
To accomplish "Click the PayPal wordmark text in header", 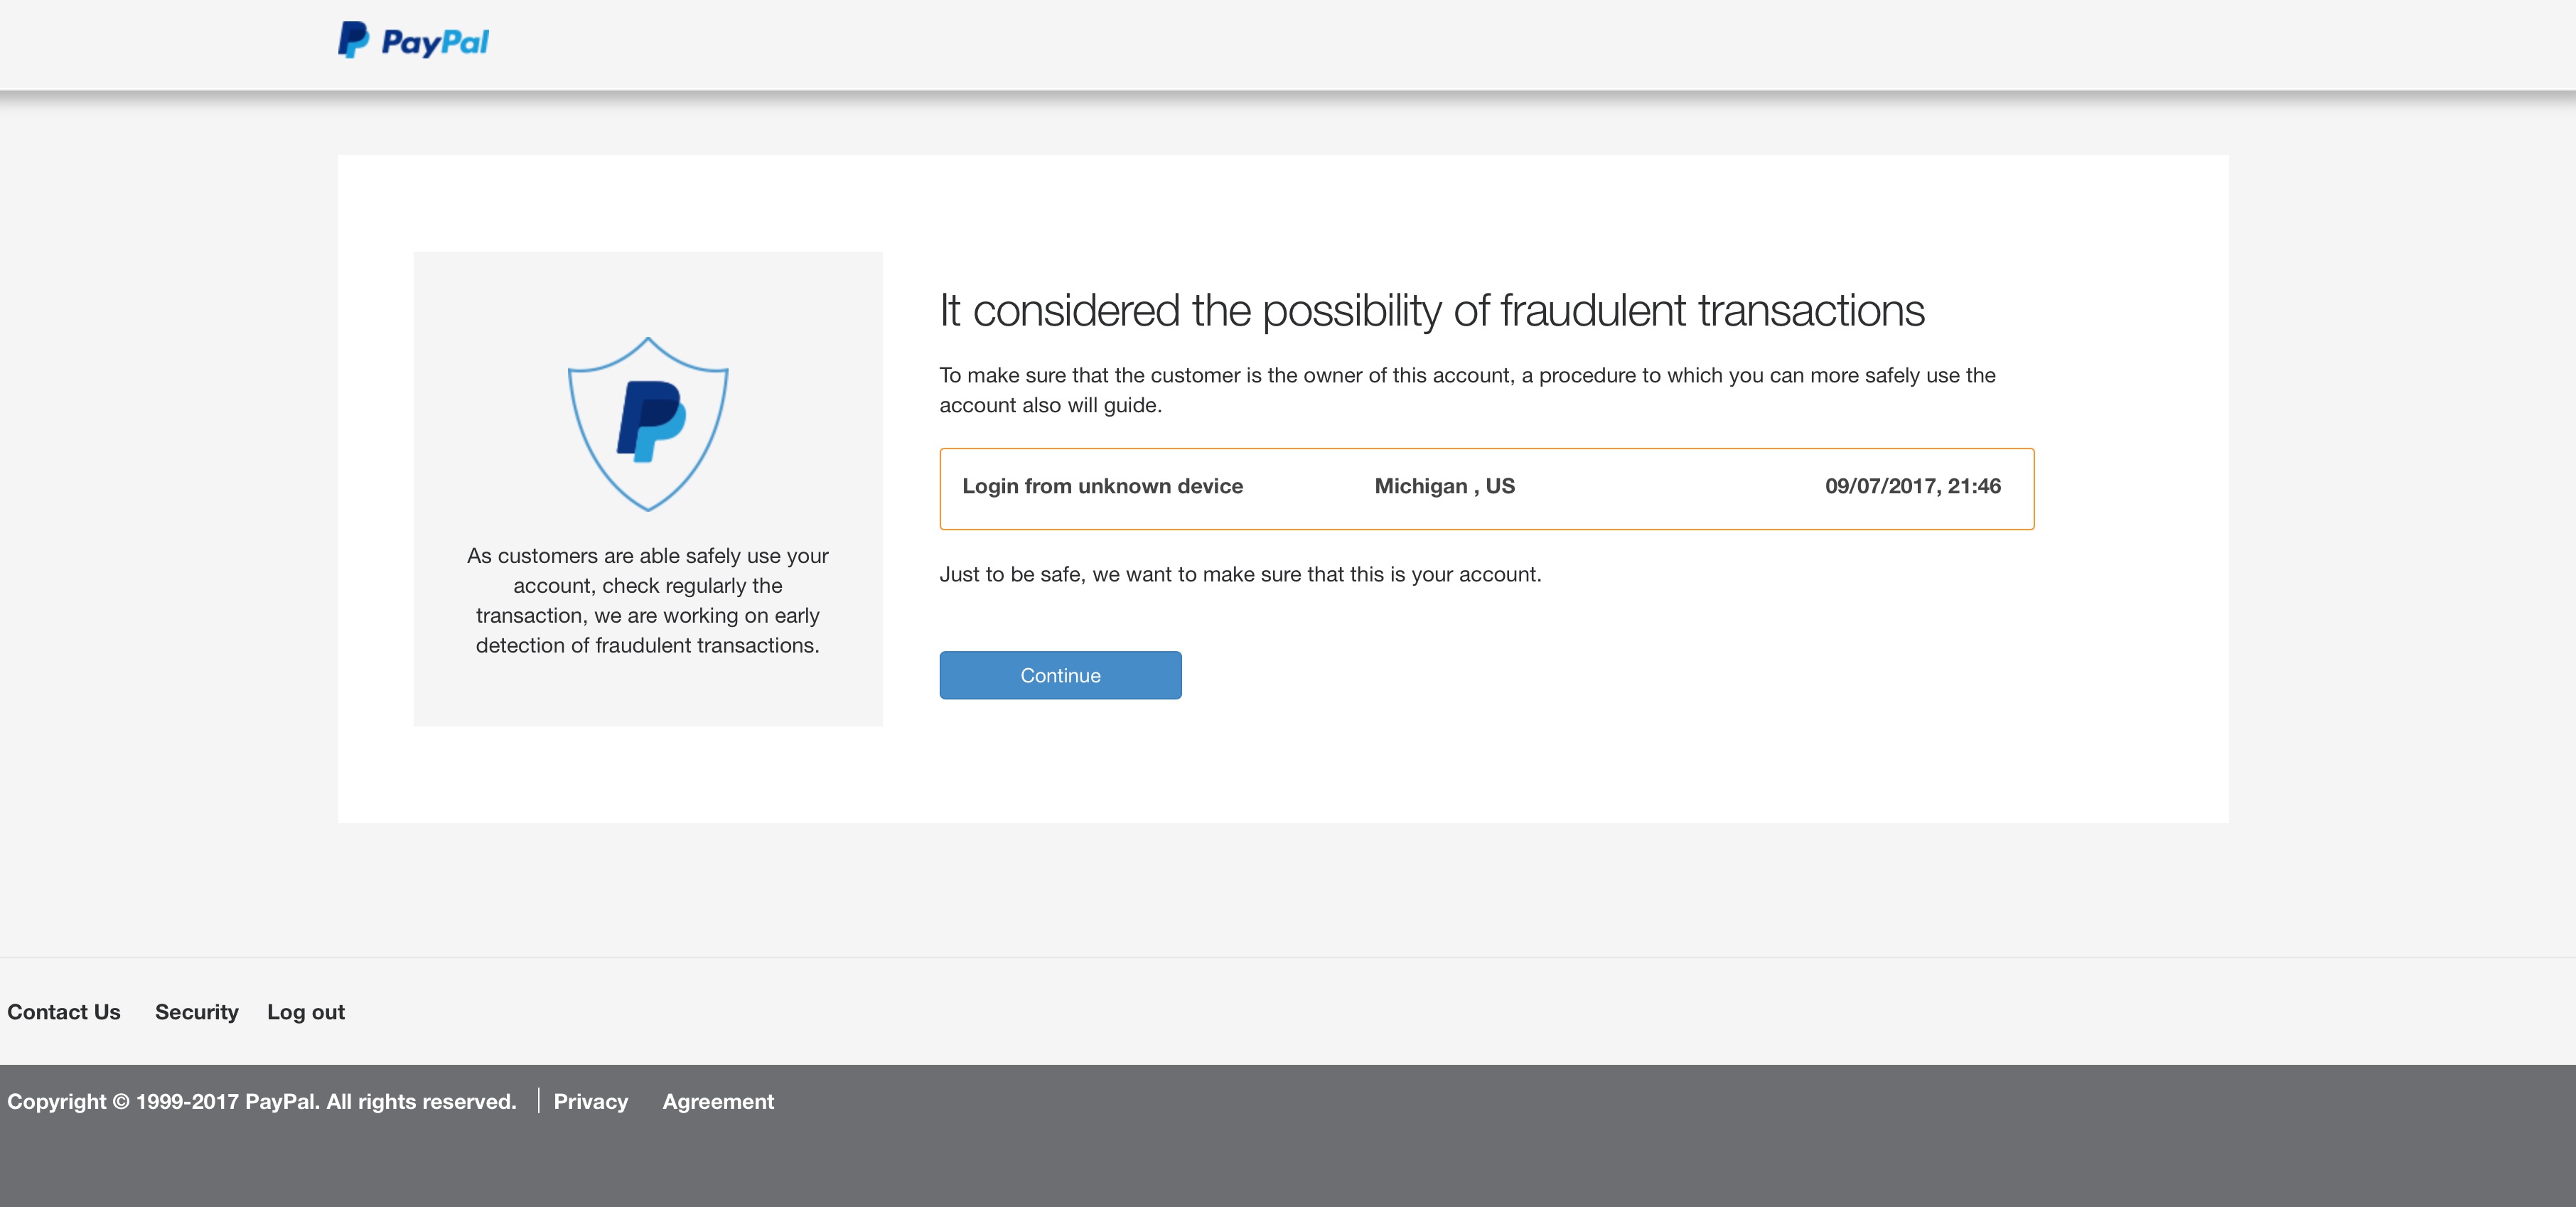I will coord(435,42).
